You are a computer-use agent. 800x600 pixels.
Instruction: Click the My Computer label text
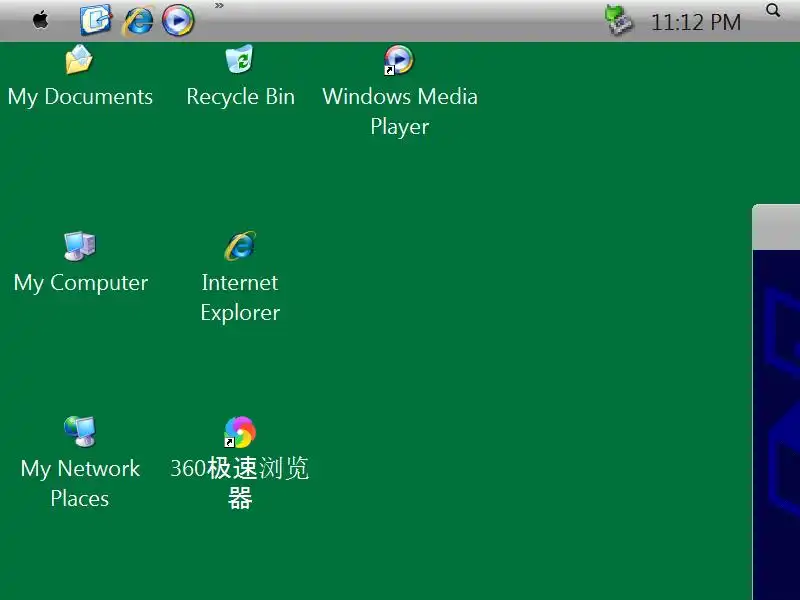(81, 283)
